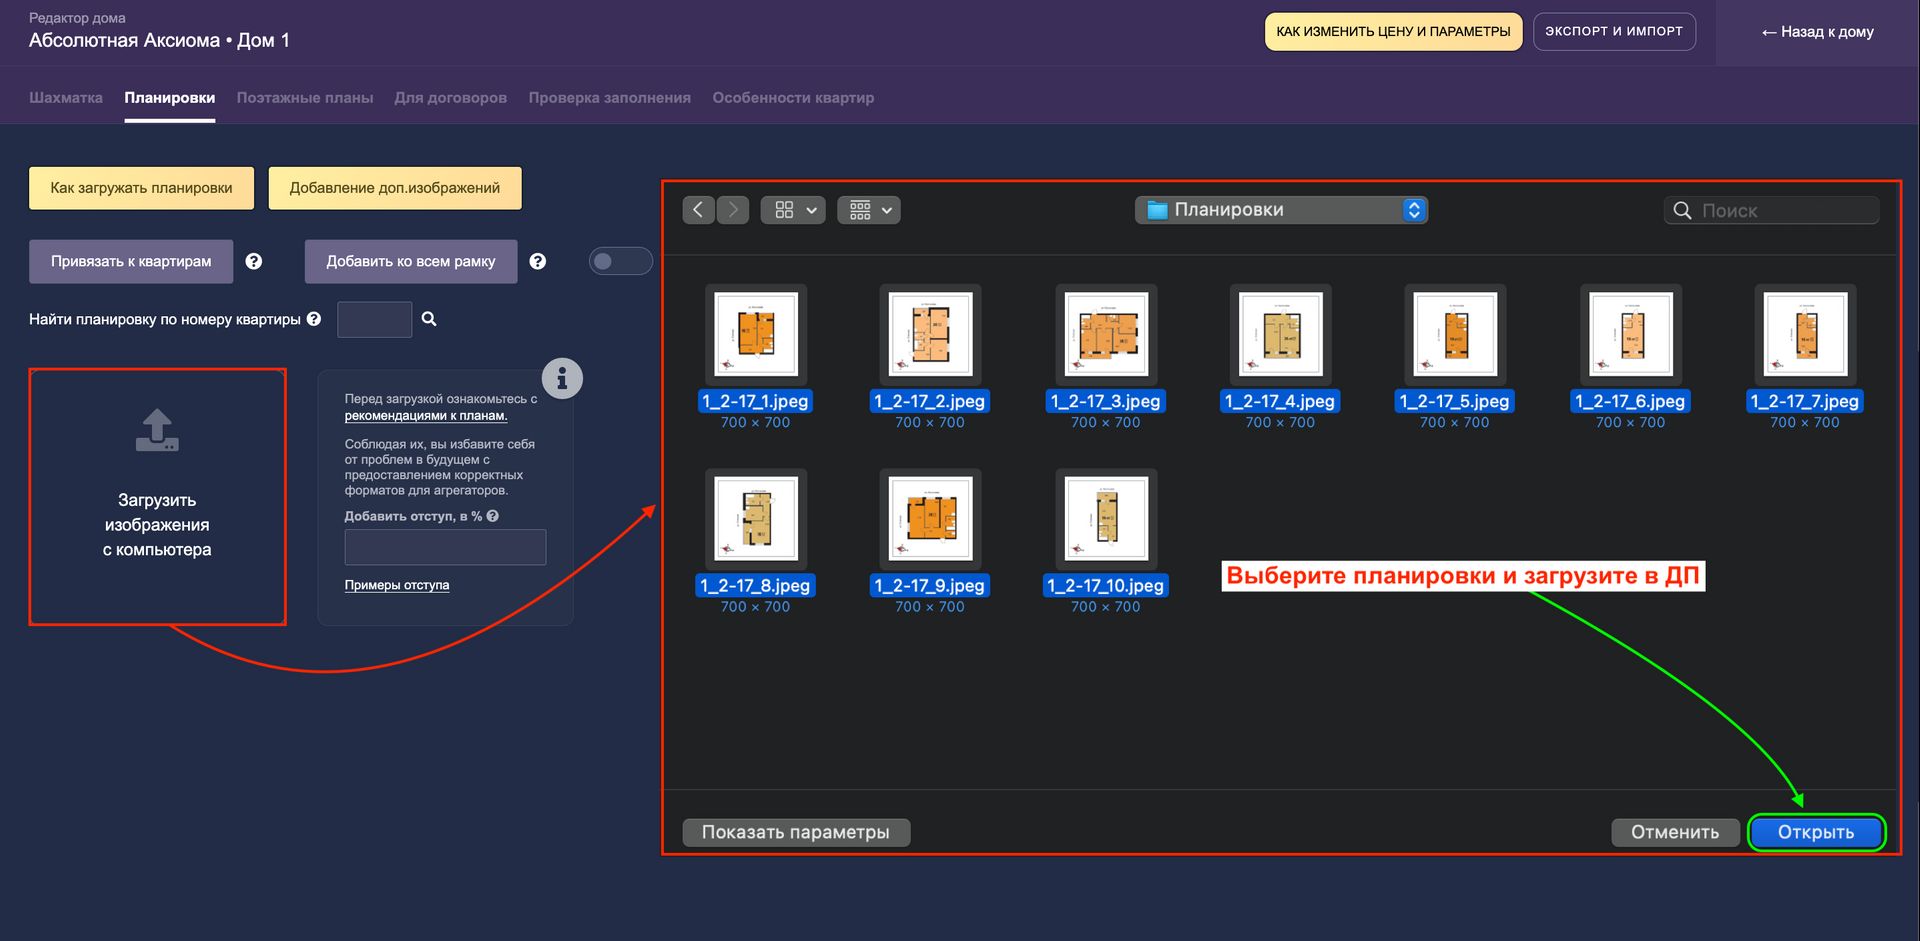Go back using the file dialog back arrow
Screen dimensions: 1920x941
tap(698, 210)
